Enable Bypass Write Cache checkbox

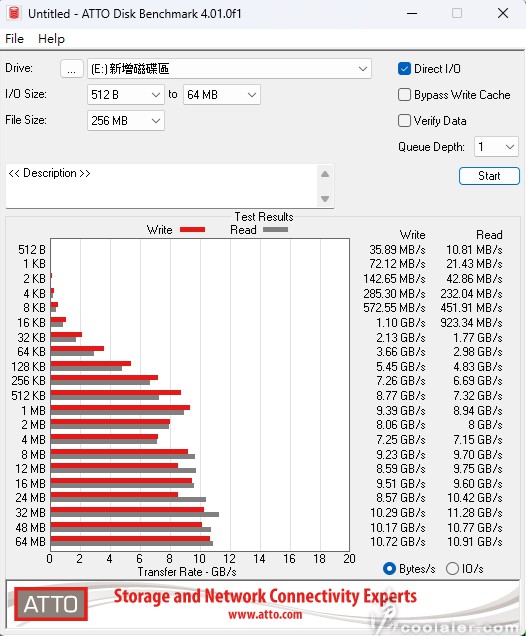coord(404,95)
